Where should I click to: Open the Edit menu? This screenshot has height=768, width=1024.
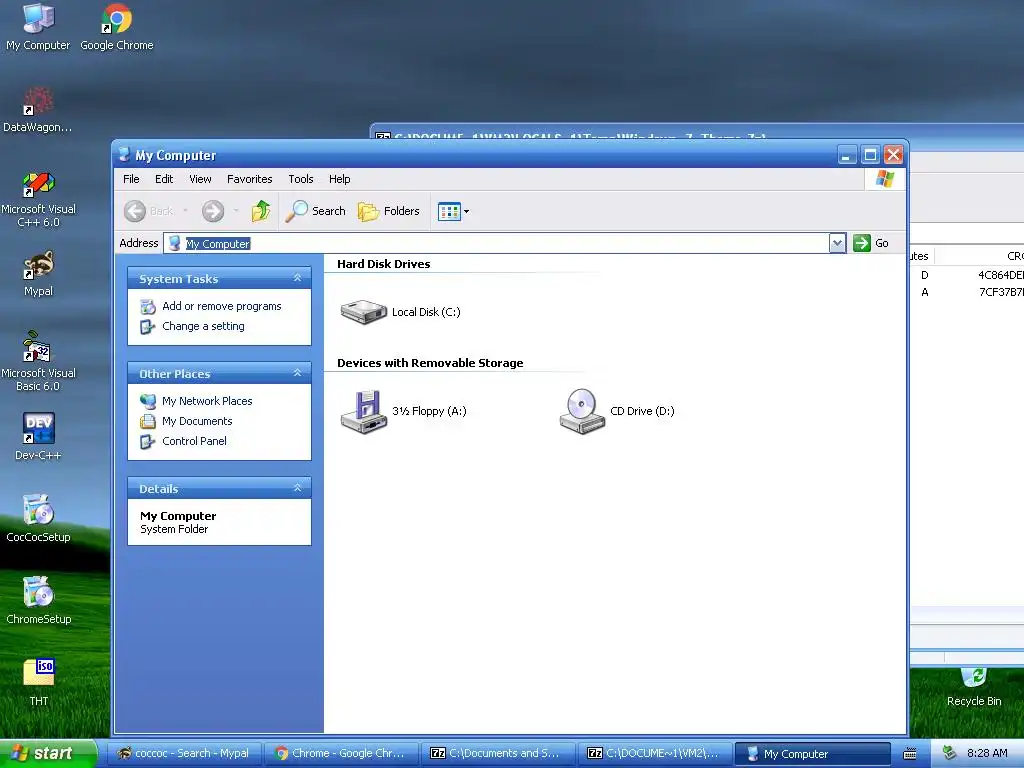[164, 179]
